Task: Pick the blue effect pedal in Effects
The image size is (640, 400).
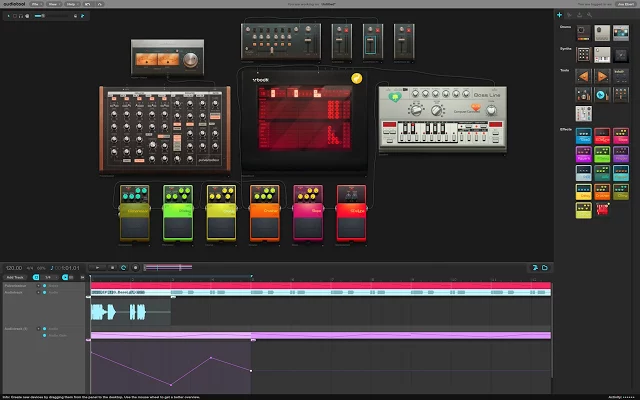Action: point(583,136)
